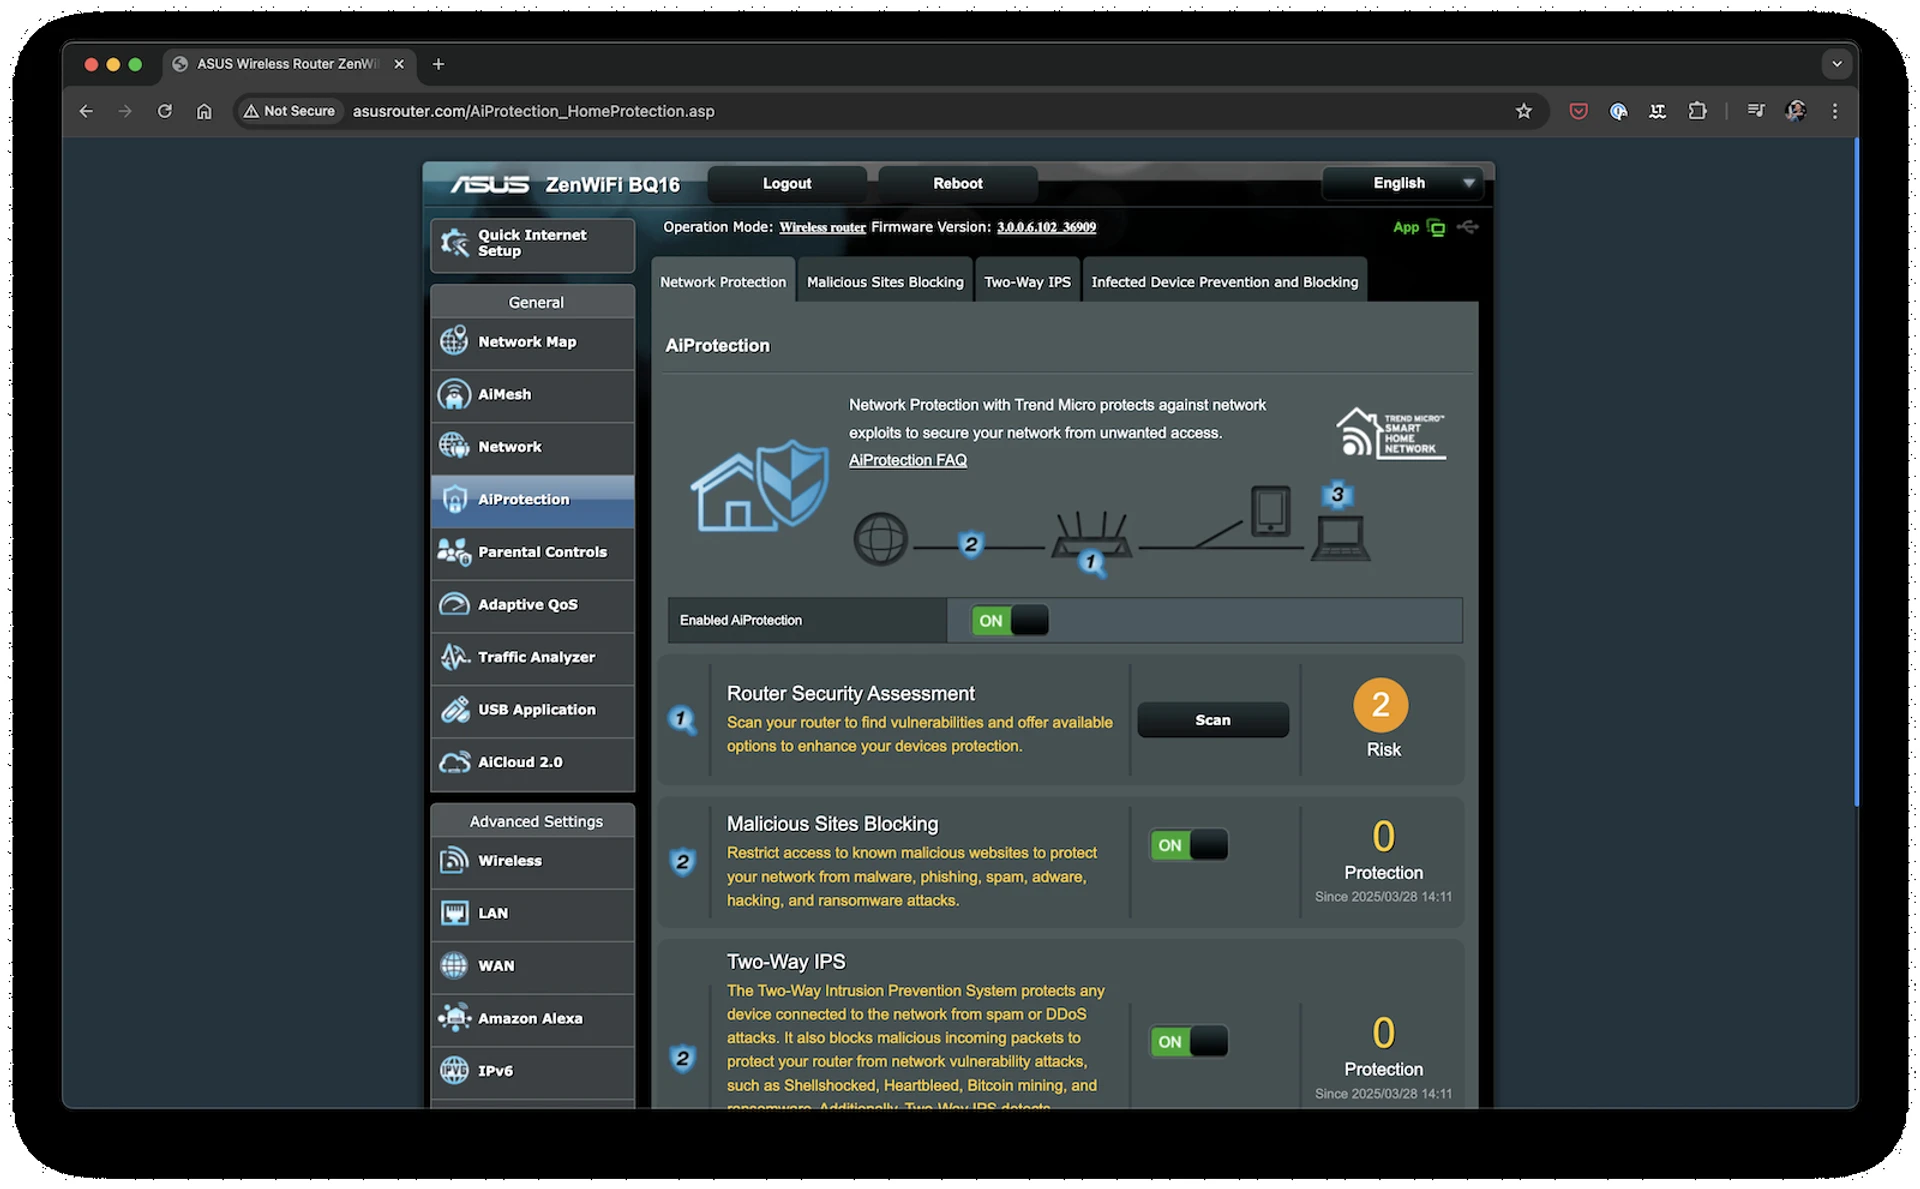Close the ASUS Wireless Router tab
The height and width of the screenshot is (1189, 1920).
coord(399,64)
